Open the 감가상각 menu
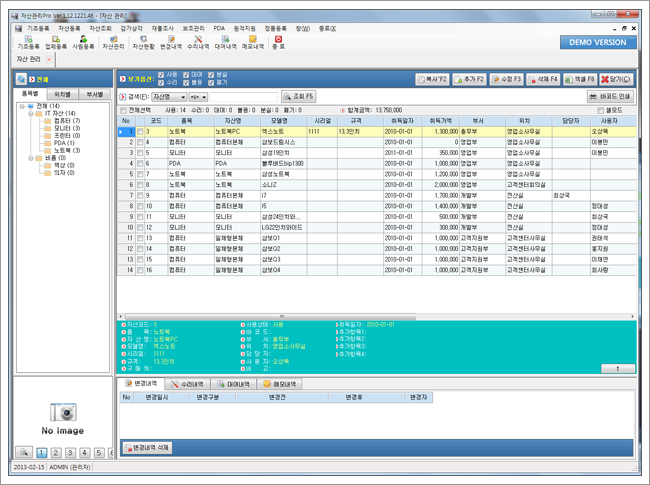650x485 pixels. tap(131, 29)
